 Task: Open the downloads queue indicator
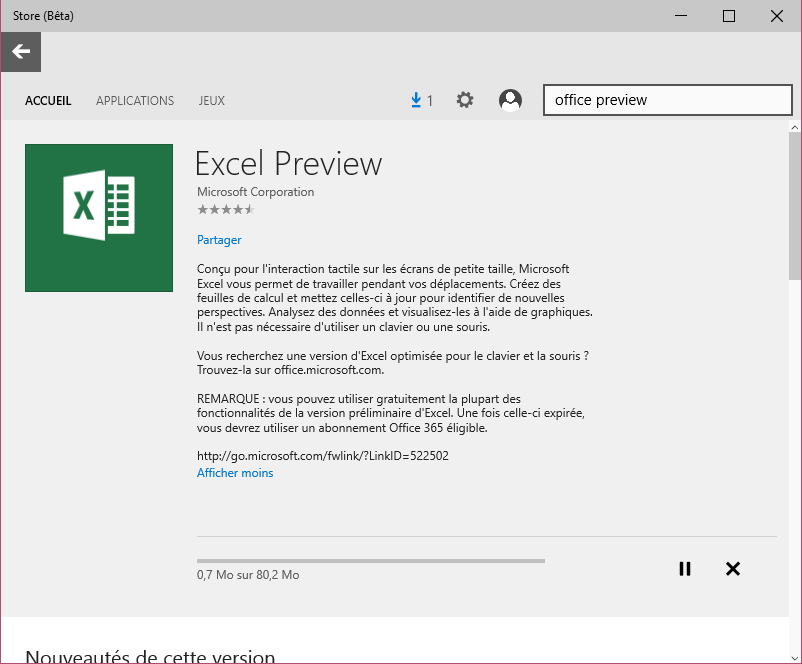pyautogui.click(x=422, y=100)
